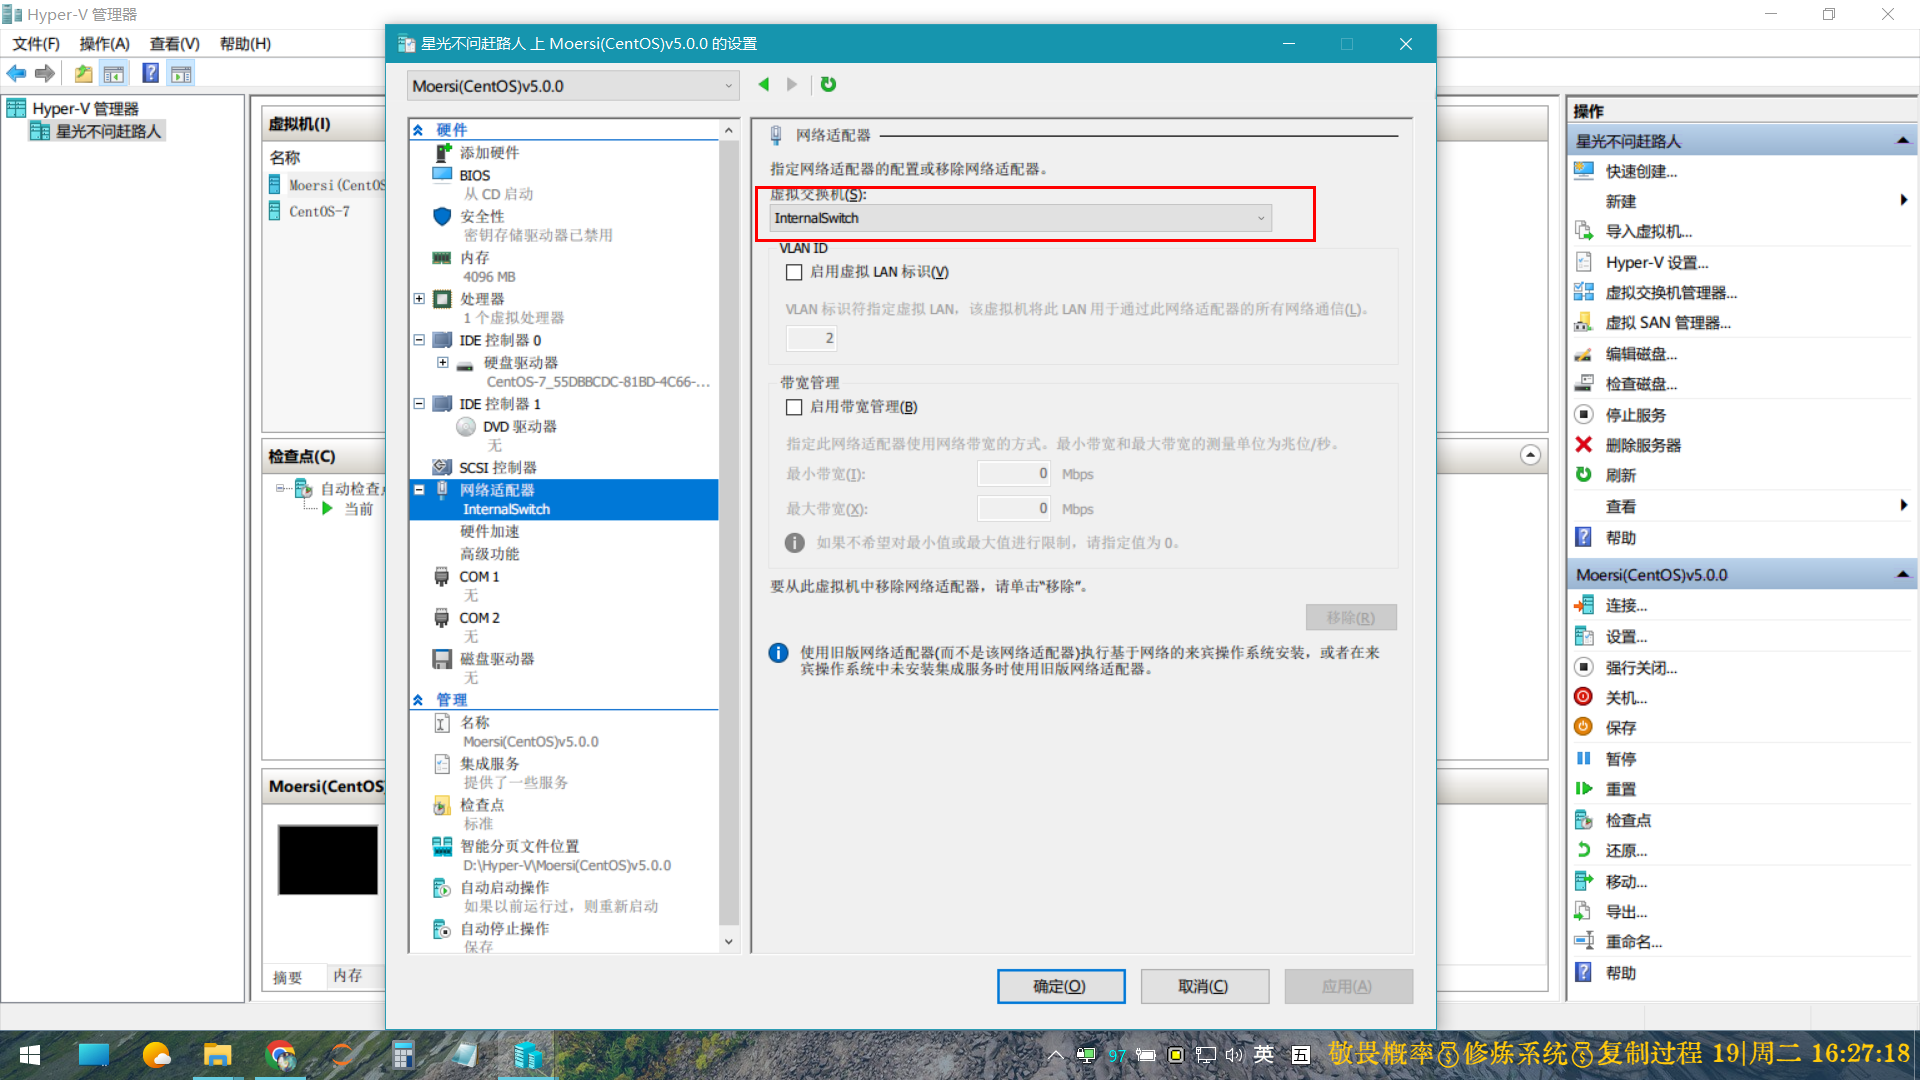Switch to Memory tab in VM details
Image resolution: width=1920 pixels, height=1080 pixels.
coord(348,975)
